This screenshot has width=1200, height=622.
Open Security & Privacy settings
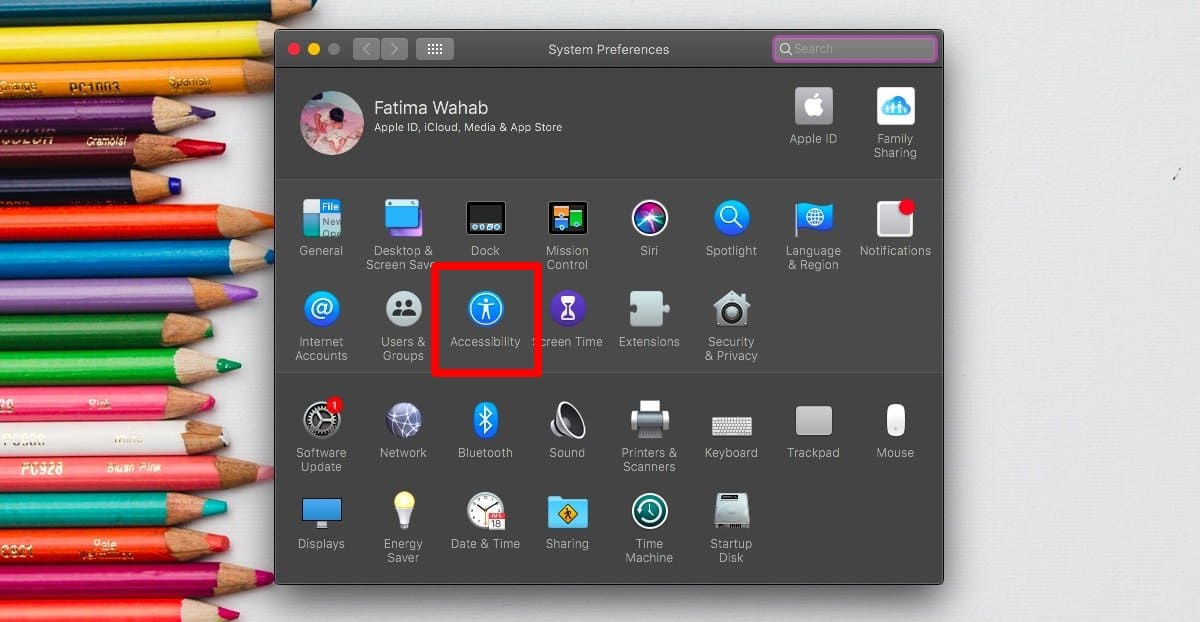point(731,312)
